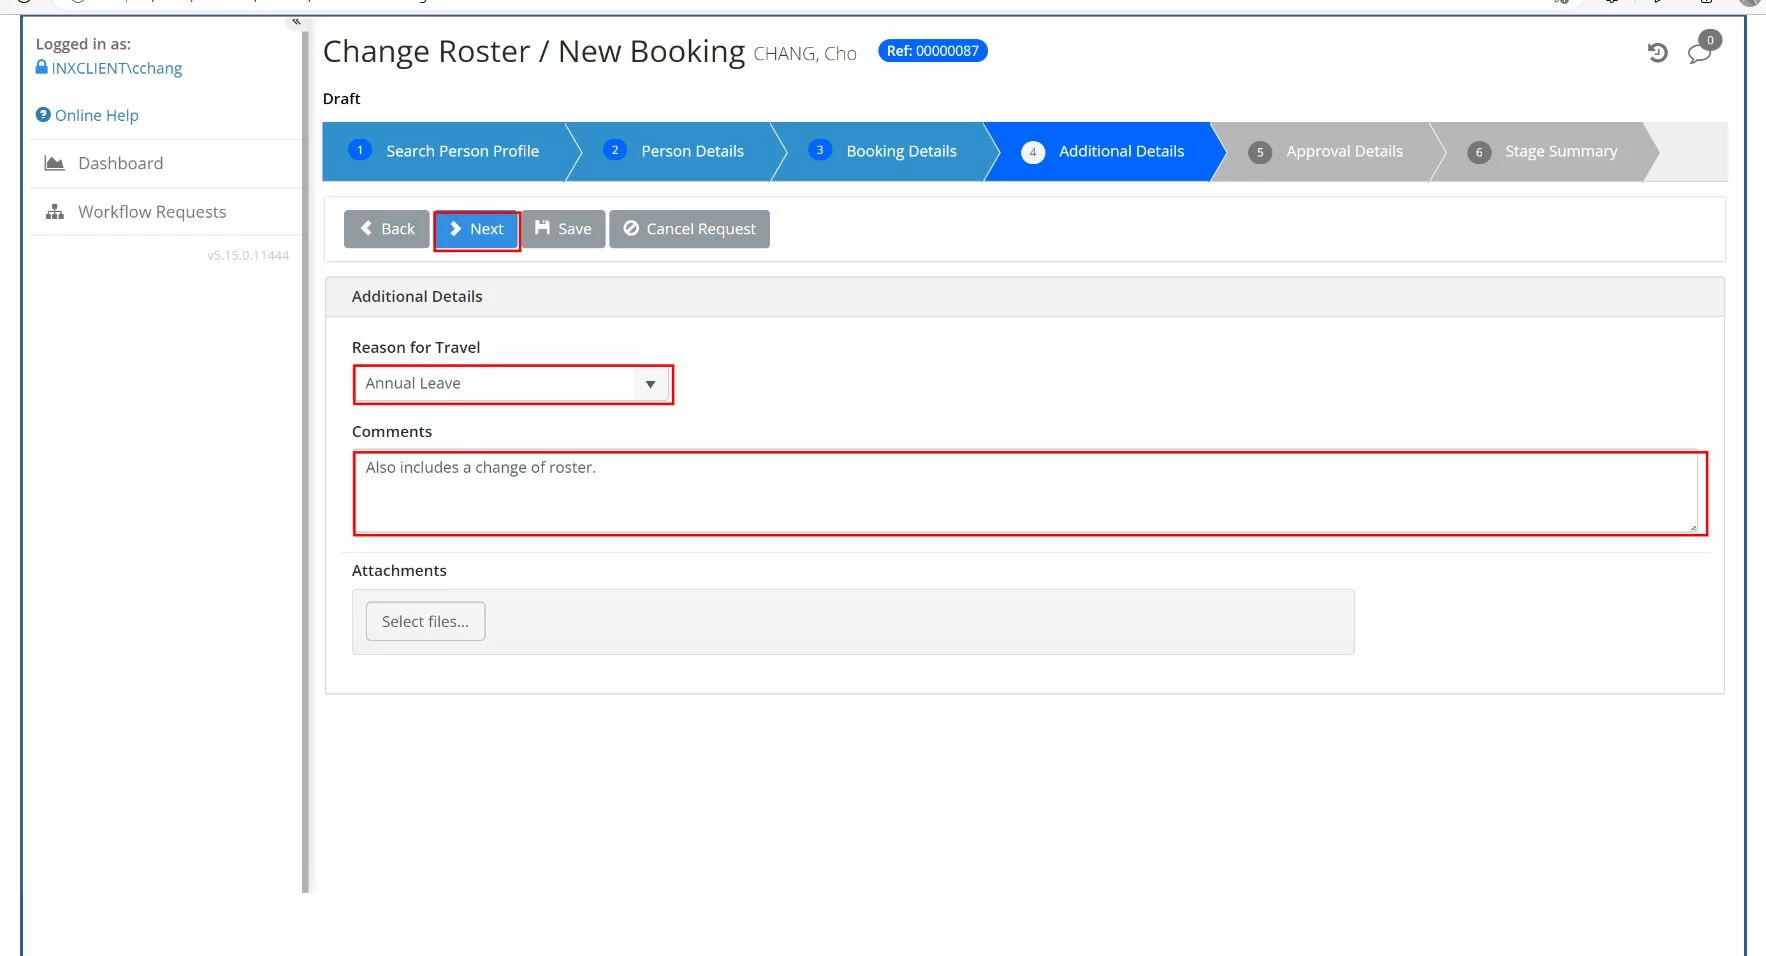Save the draft request

(x=564, y=229)
